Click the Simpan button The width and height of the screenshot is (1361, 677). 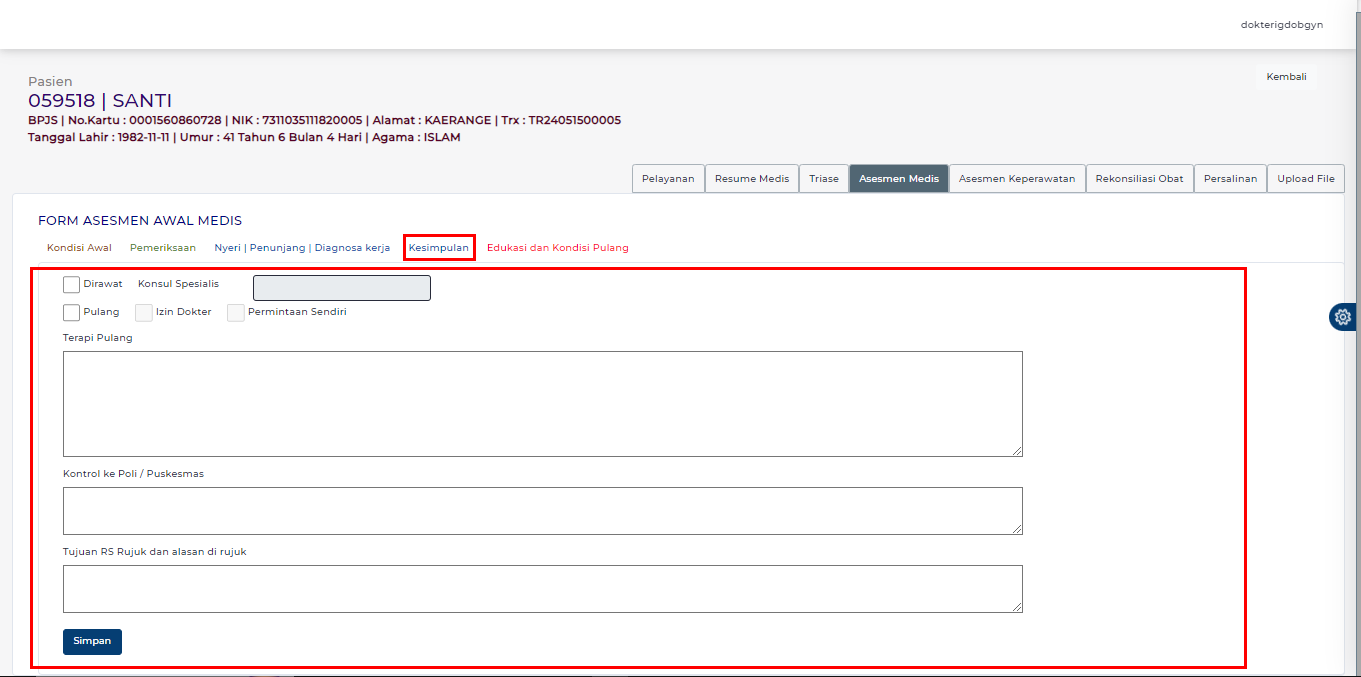point(92,641)
